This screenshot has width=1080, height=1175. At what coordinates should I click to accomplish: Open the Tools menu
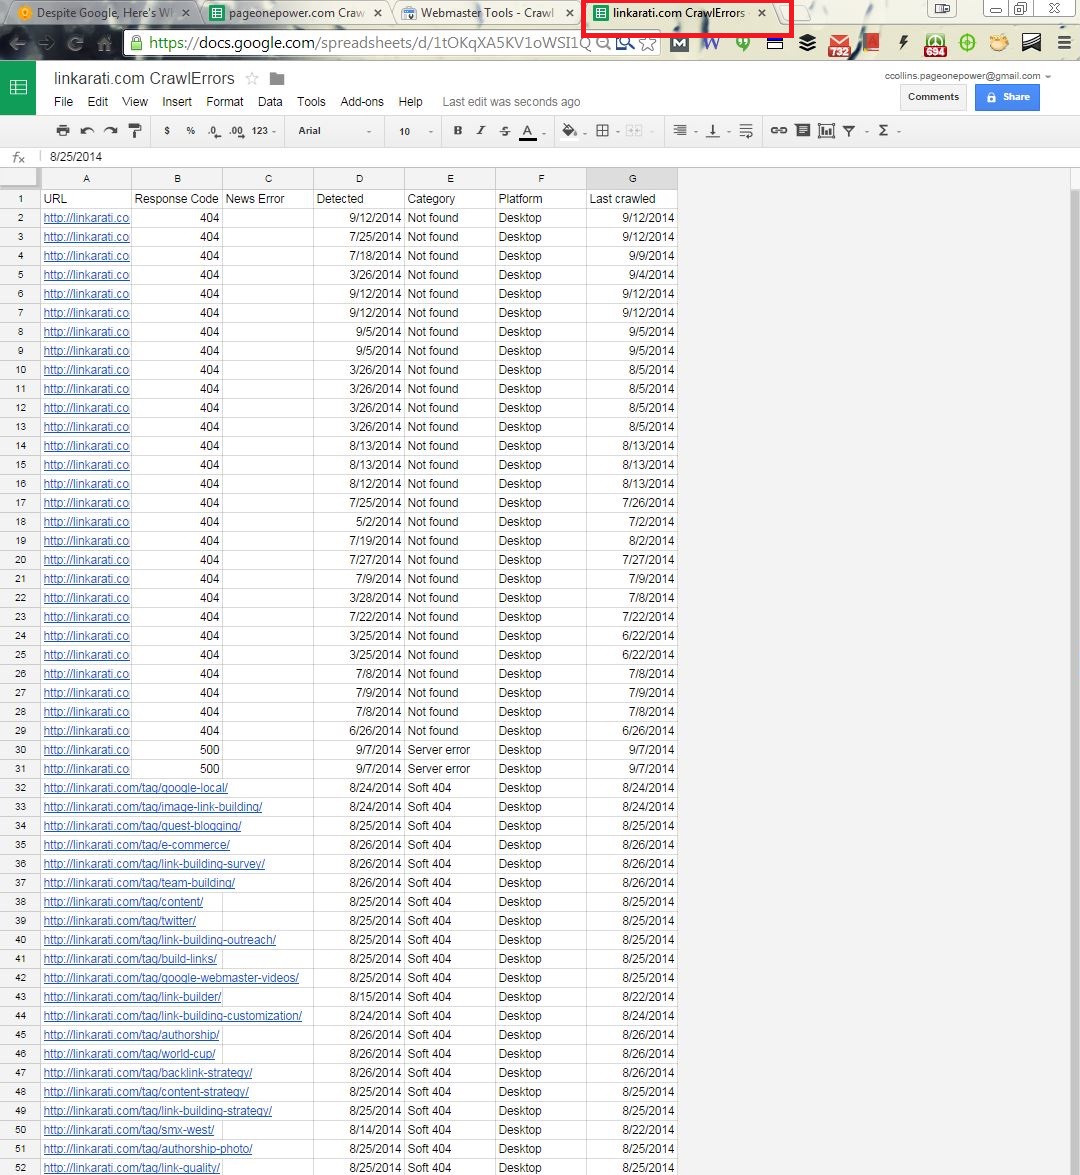[x=311, y=102]
